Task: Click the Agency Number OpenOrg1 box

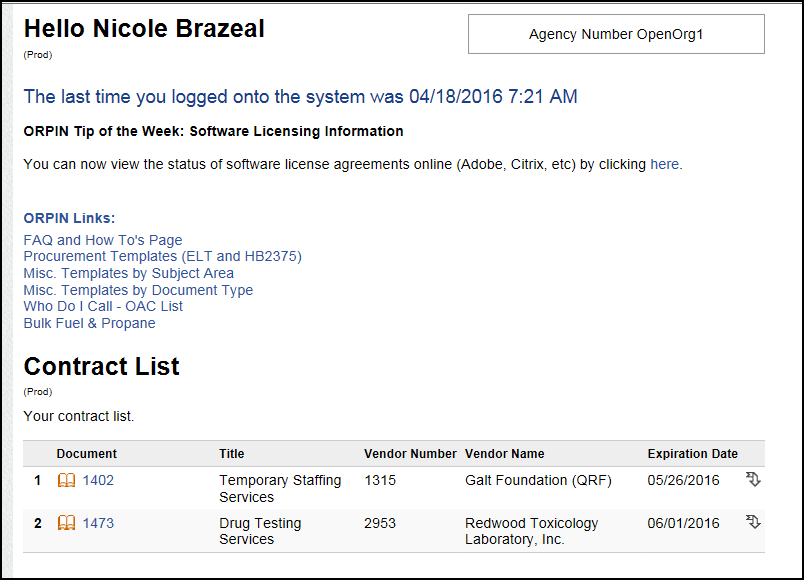Action: coord(616,34)
